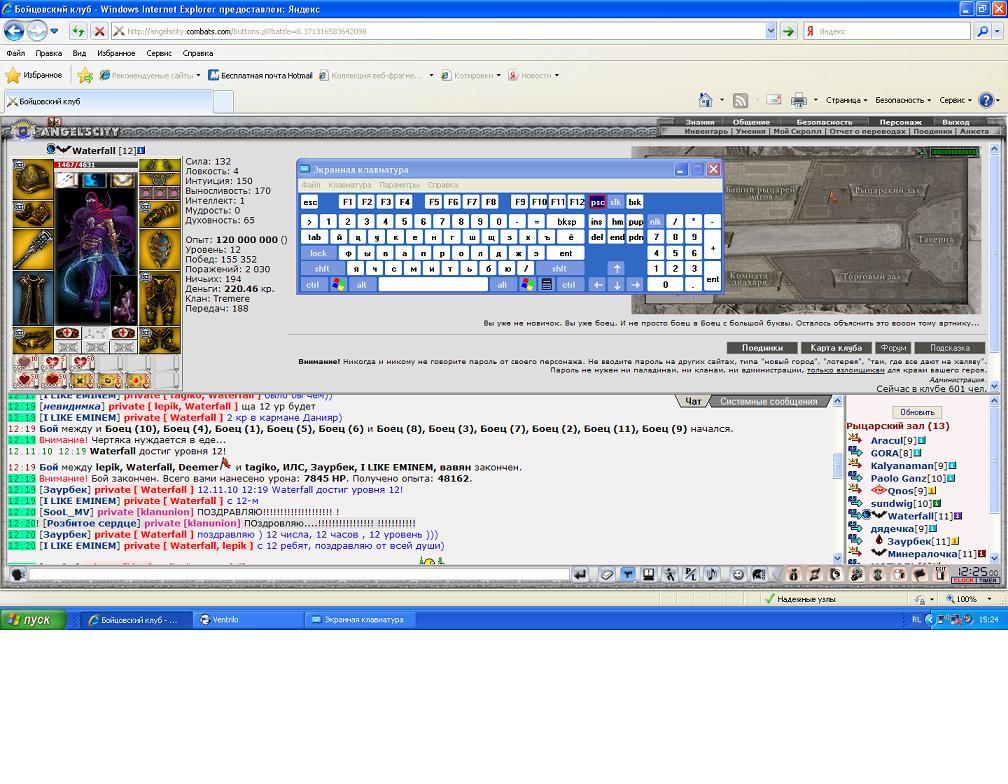Click the Форум button
The height and width of the screenshot is (784, 1008).
coord(893,348)
